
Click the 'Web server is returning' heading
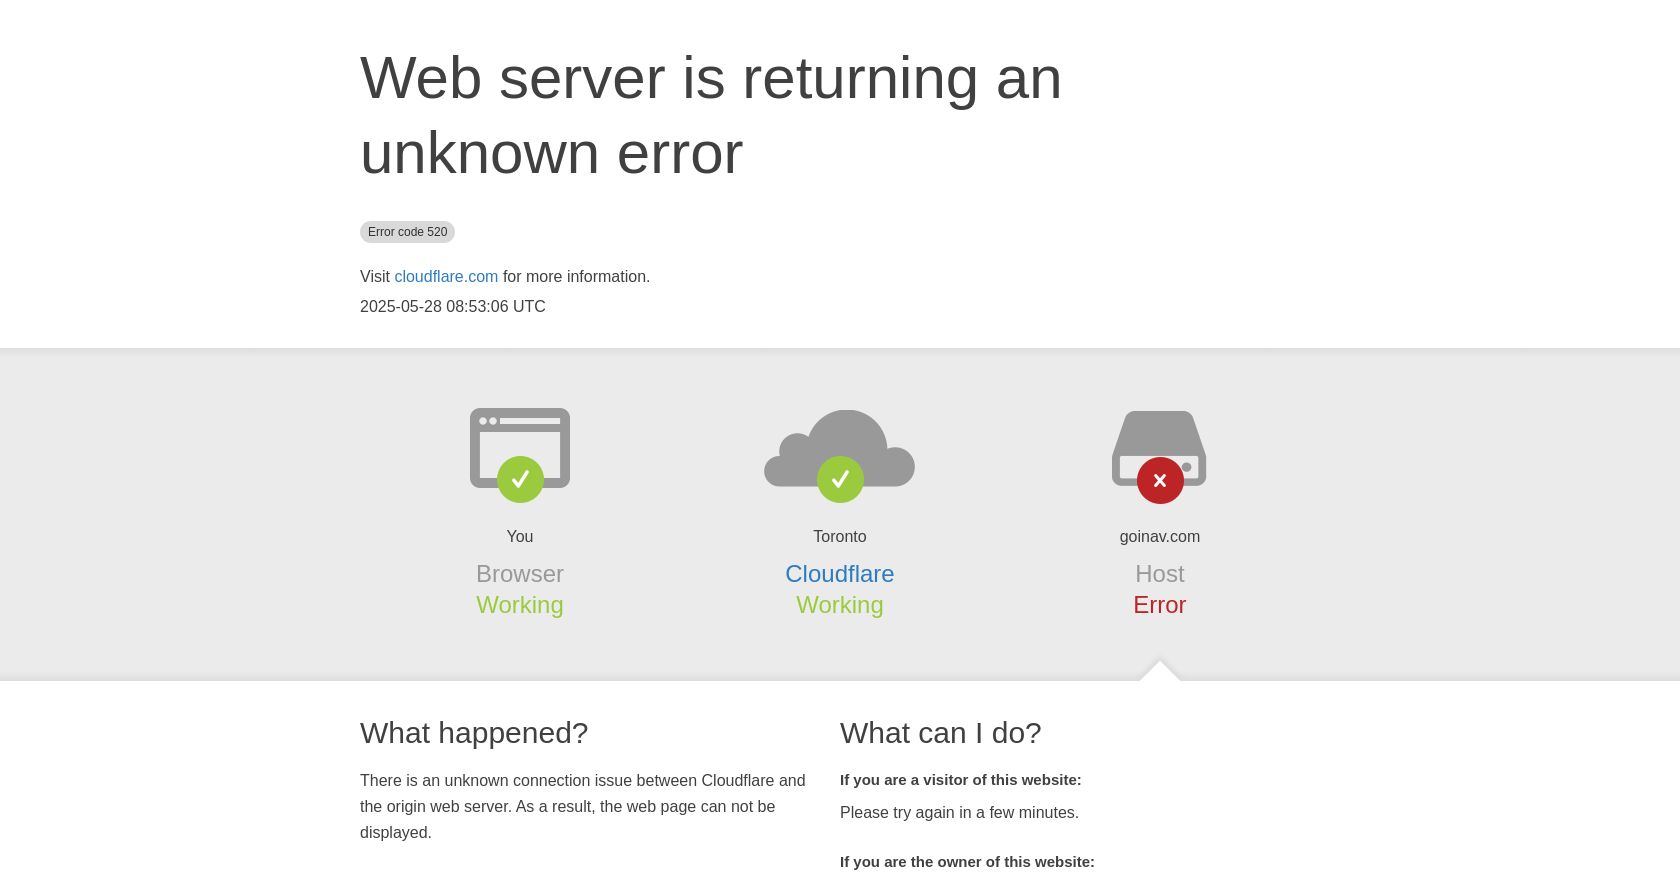pos(711,115)
